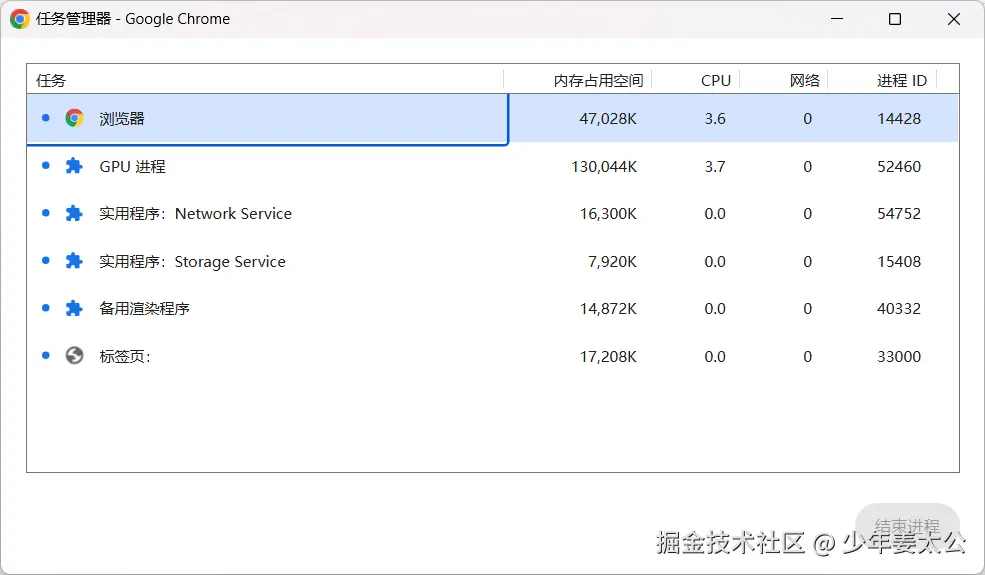
Task: Click the Chrome icon in the 浏览器 row
Action: (74, 118)
